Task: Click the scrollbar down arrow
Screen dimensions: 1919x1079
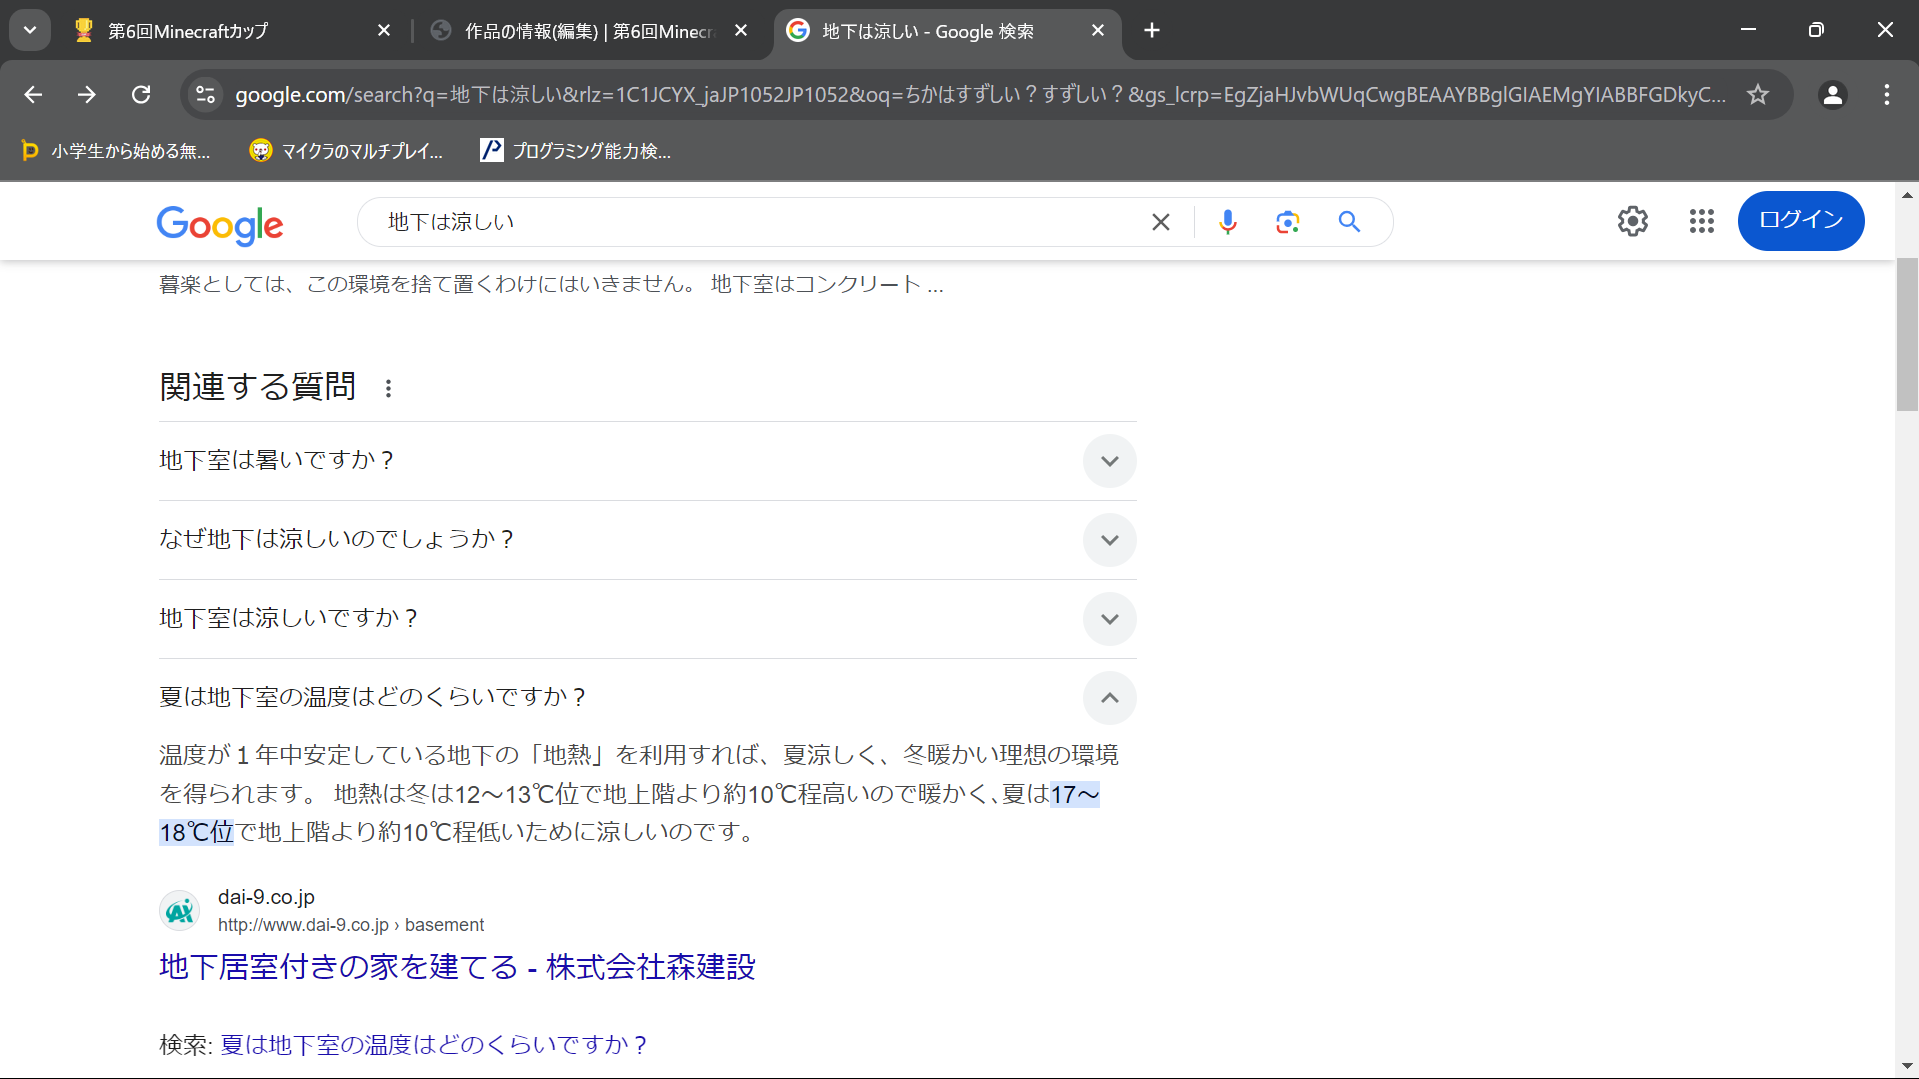Action: 1907,1067
